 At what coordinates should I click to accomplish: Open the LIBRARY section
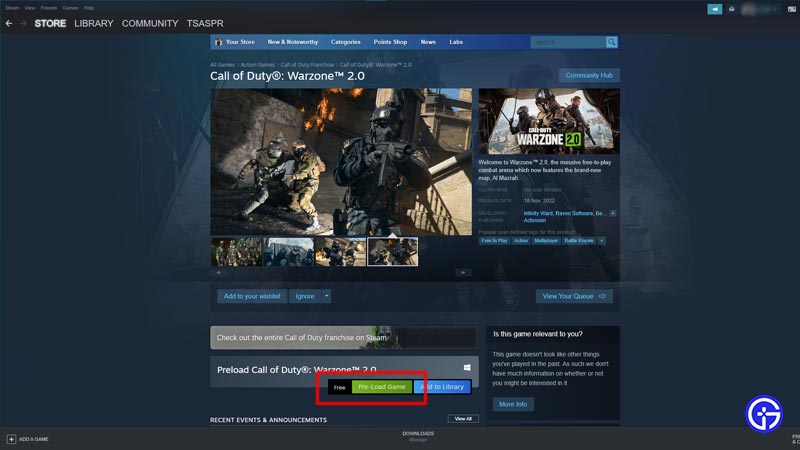[x=93, y=23]
